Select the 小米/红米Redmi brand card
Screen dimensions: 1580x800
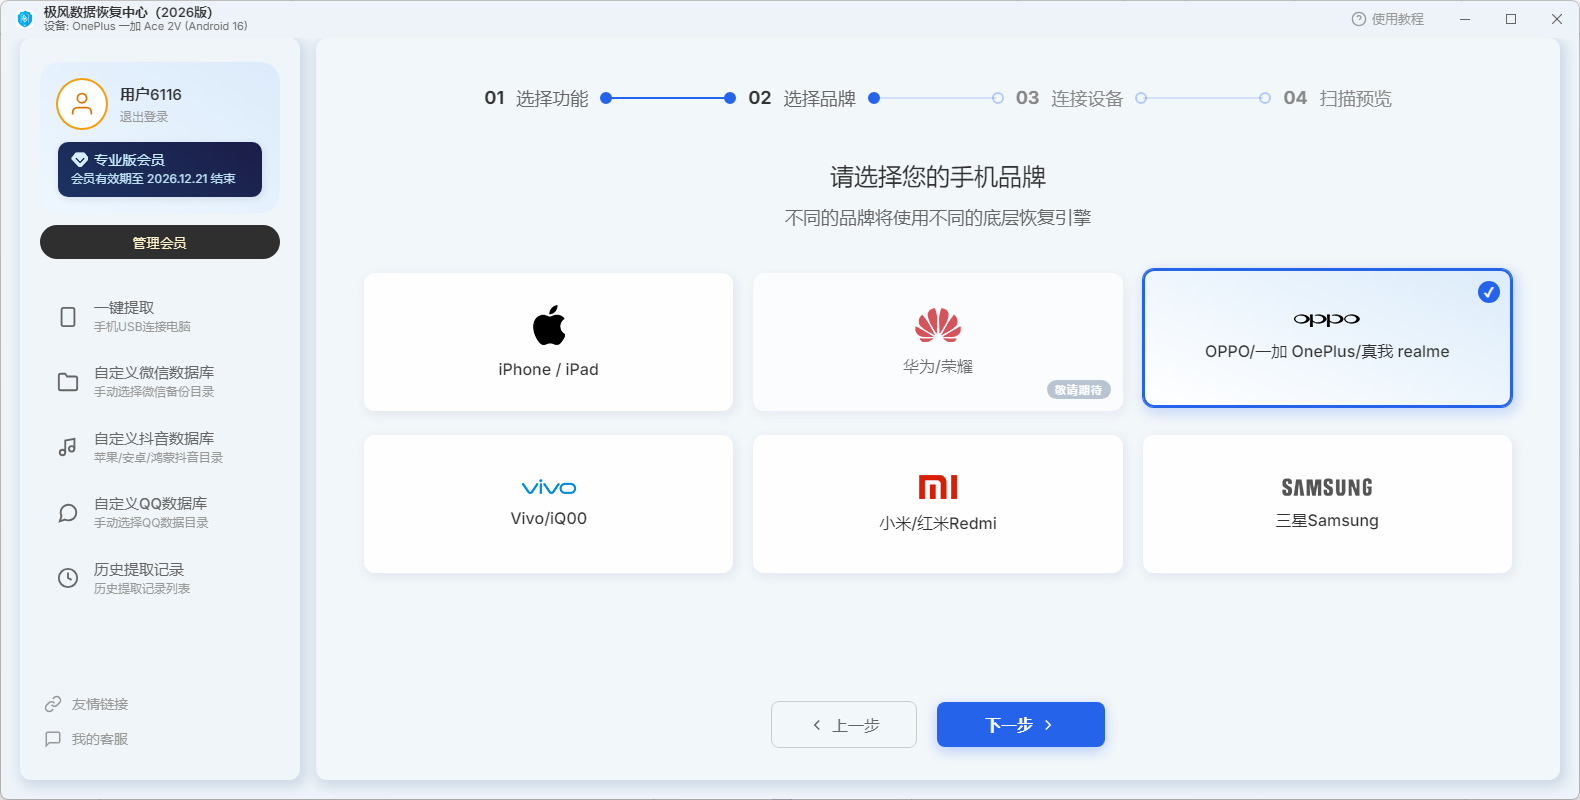[x=938, y=504]
